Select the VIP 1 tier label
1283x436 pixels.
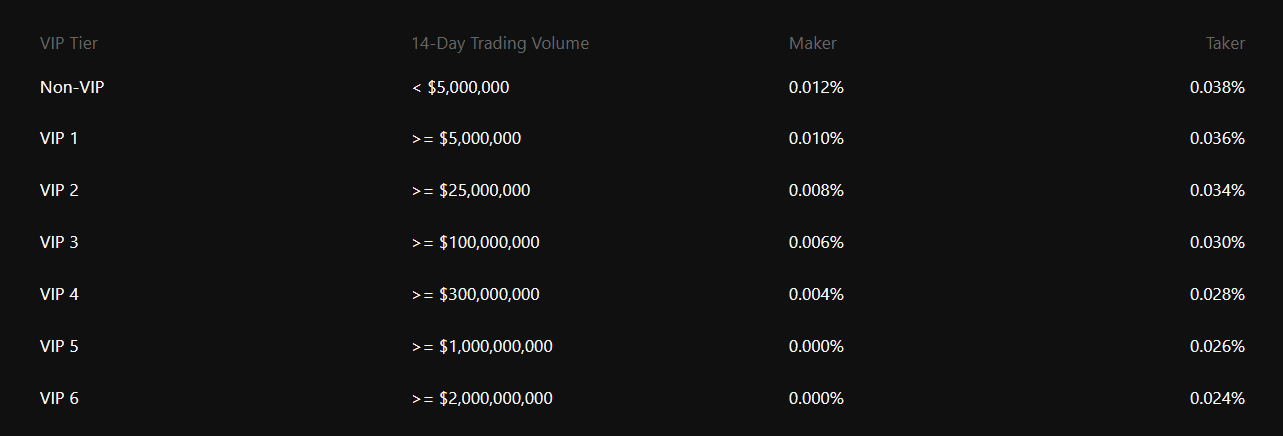tap(59, 138)
